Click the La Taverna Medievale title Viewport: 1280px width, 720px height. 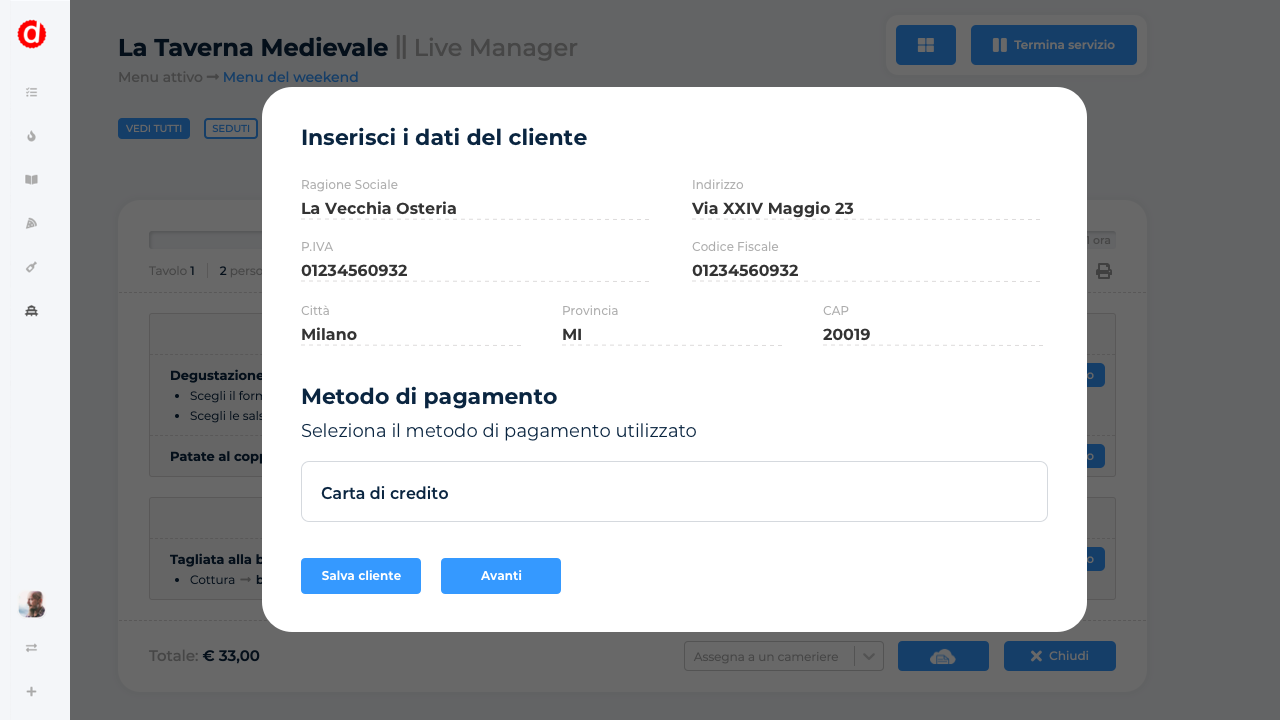click(253, 47)
